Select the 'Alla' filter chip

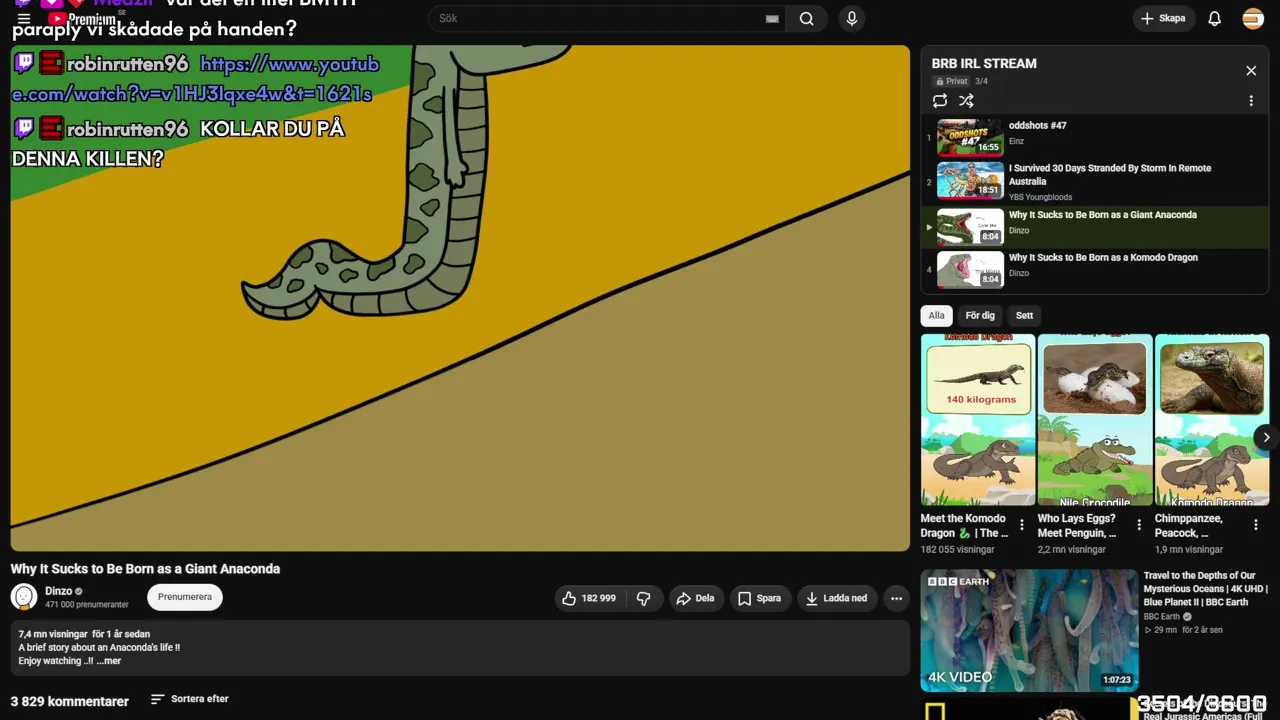click(936, 316)
